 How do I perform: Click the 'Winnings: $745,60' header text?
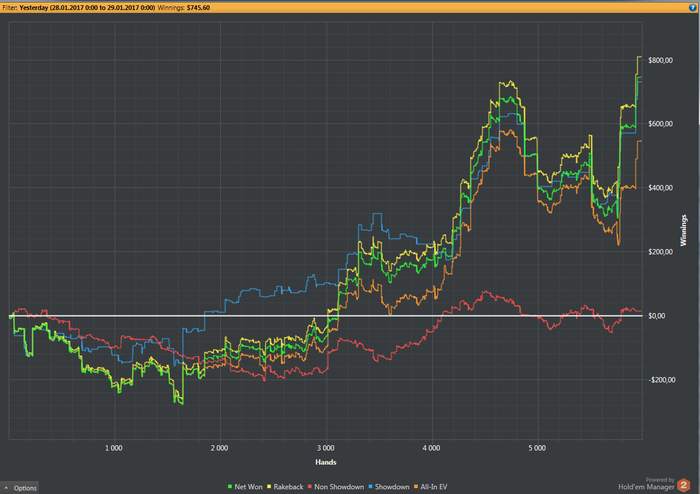point(183,8)
